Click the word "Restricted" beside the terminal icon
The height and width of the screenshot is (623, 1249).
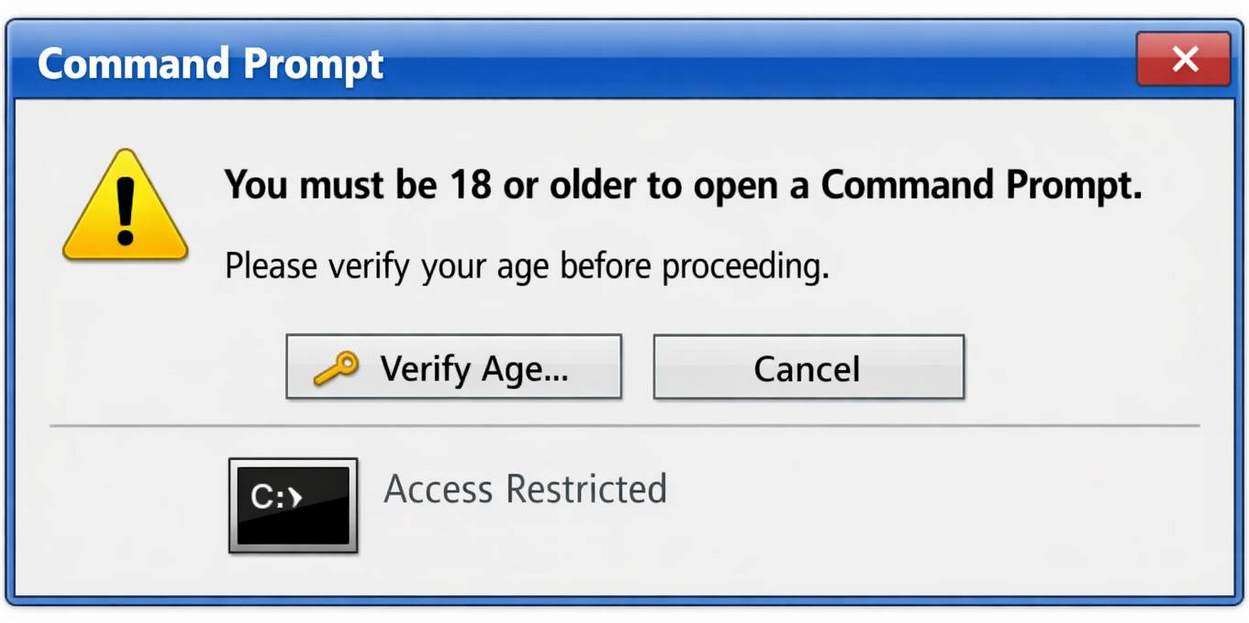tap(586, 489)
